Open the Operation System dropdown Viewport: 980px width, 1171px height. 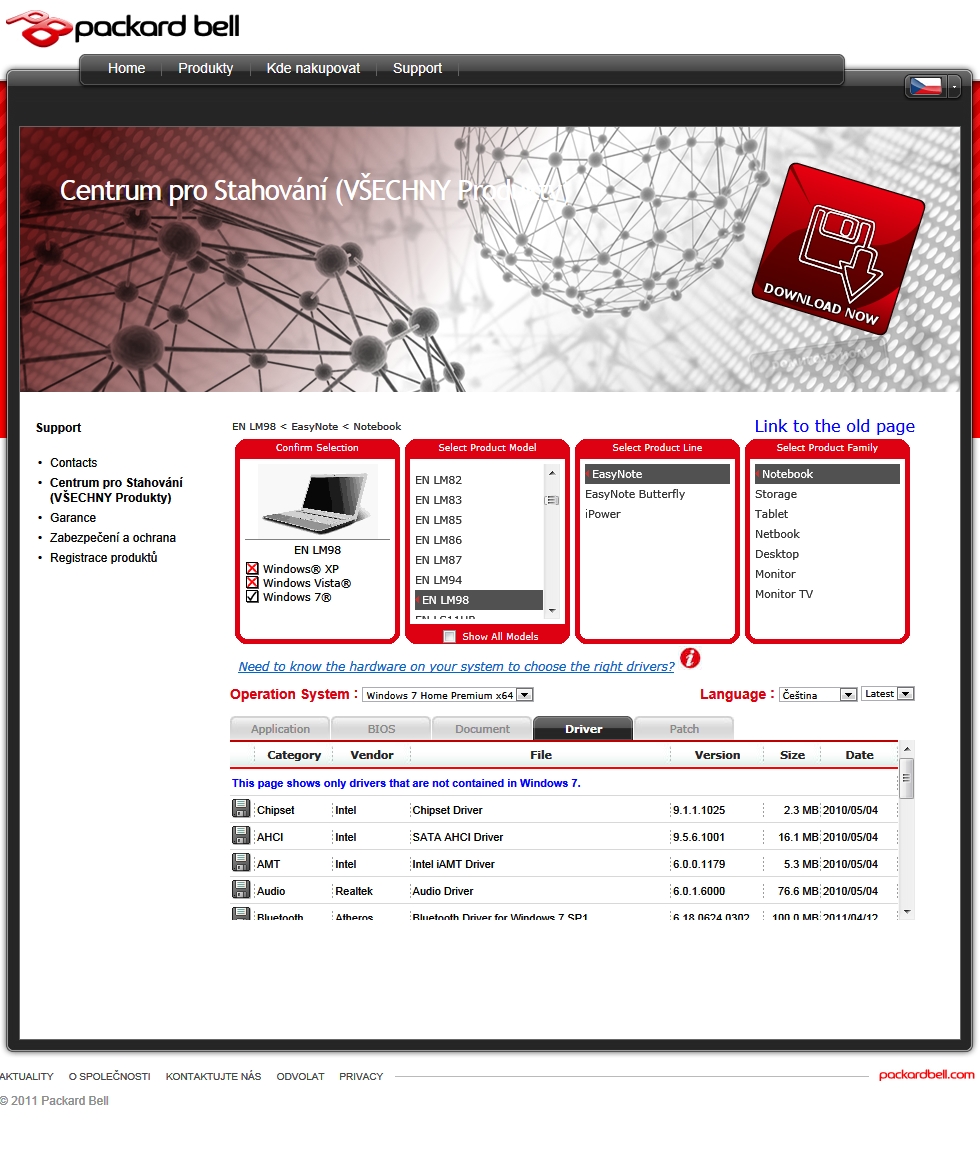[447, 695]
